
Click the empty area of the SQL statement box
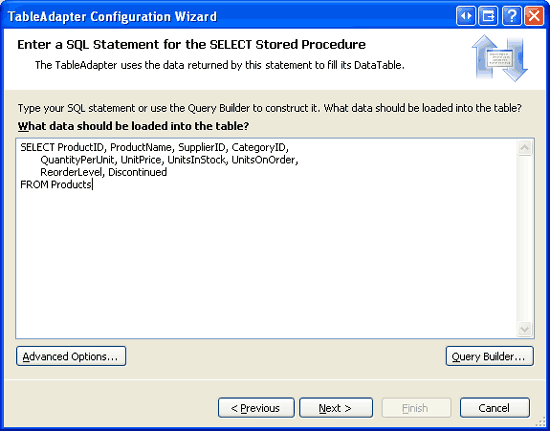pyautogui.click(x=267, y=263)
